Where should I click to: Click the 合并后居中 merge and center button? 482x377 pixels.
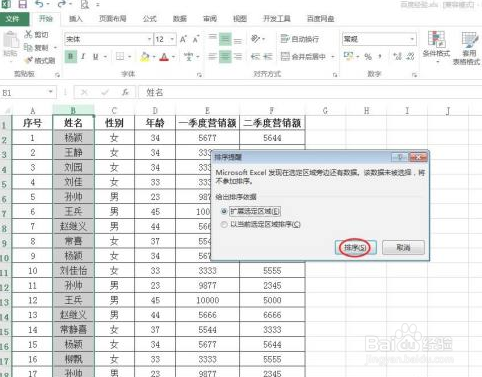point(303,57)
